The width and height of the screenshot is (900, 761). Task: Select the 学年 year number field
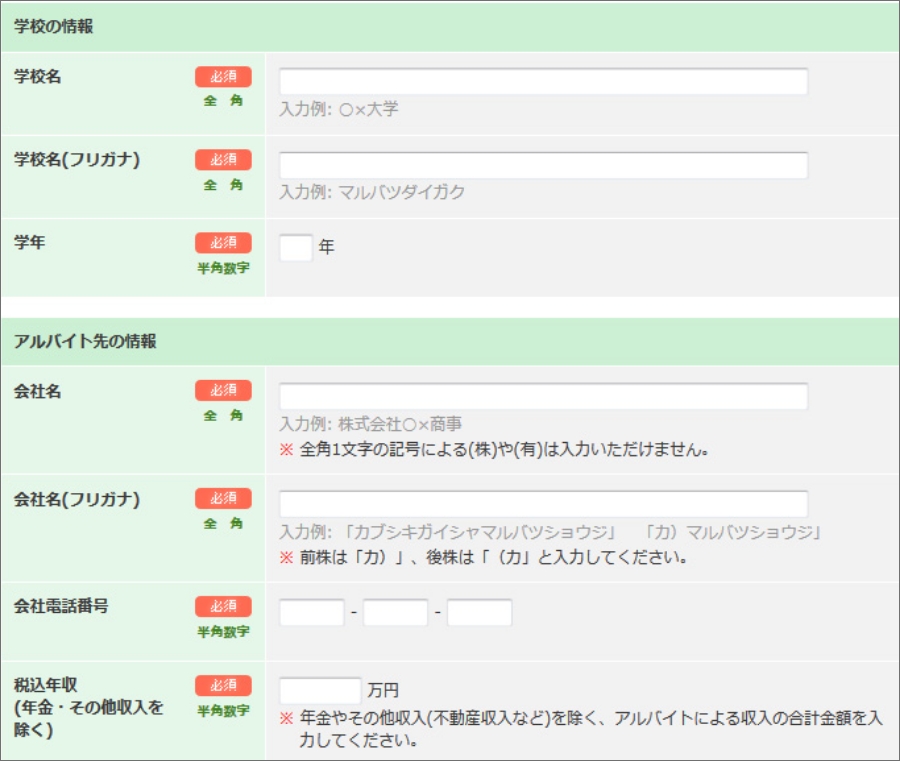(x=296, y=247)
